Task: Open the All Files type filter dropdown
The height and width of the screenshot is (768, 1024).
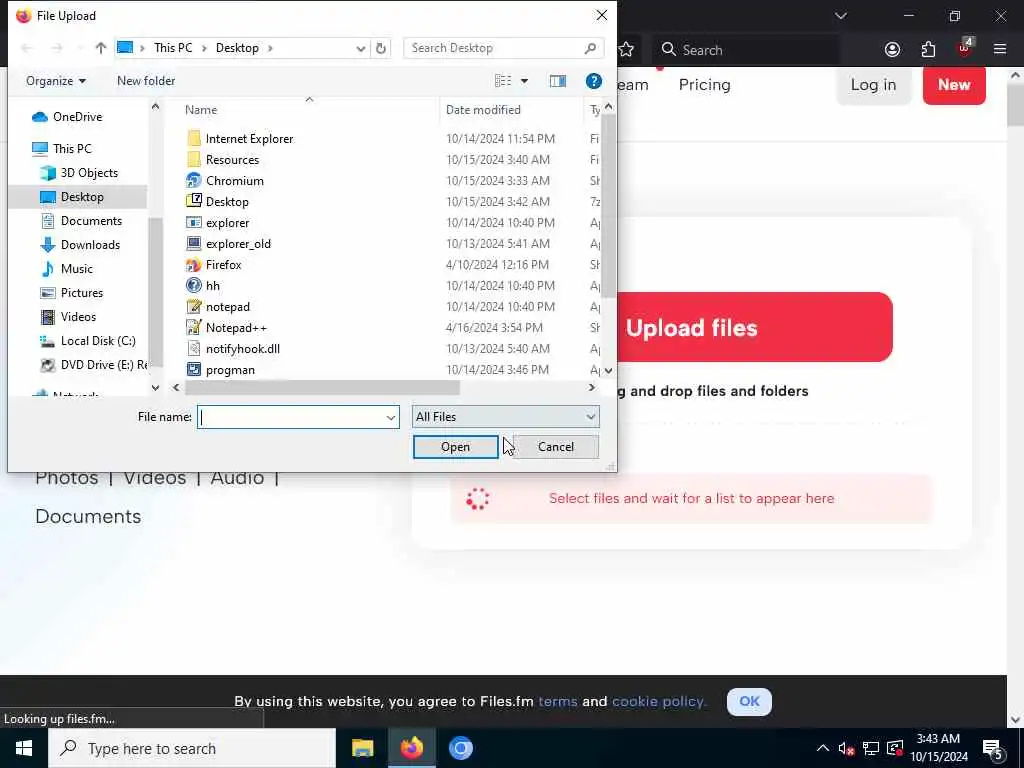Action: pyautogui.click(x=505, y=417)
